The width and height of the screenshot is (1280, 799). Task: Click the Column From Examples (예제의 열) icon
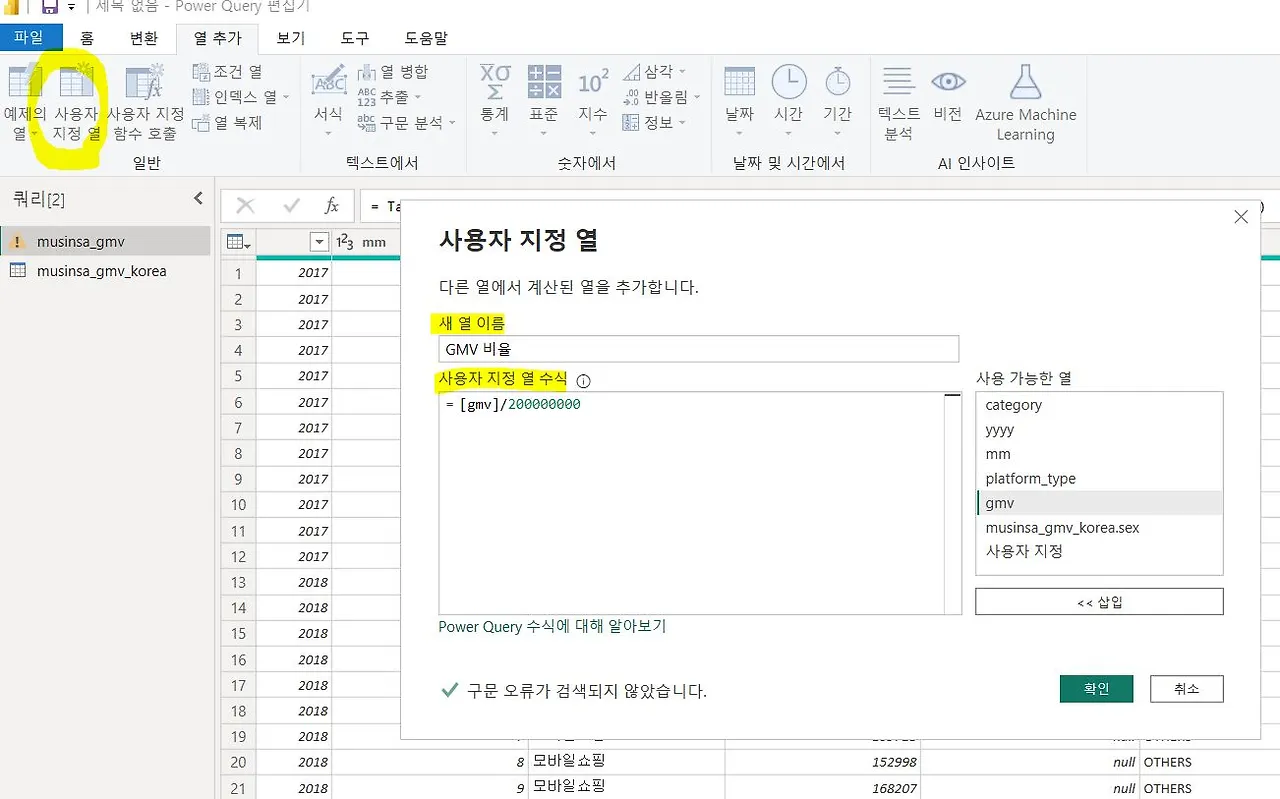(24, 82)
